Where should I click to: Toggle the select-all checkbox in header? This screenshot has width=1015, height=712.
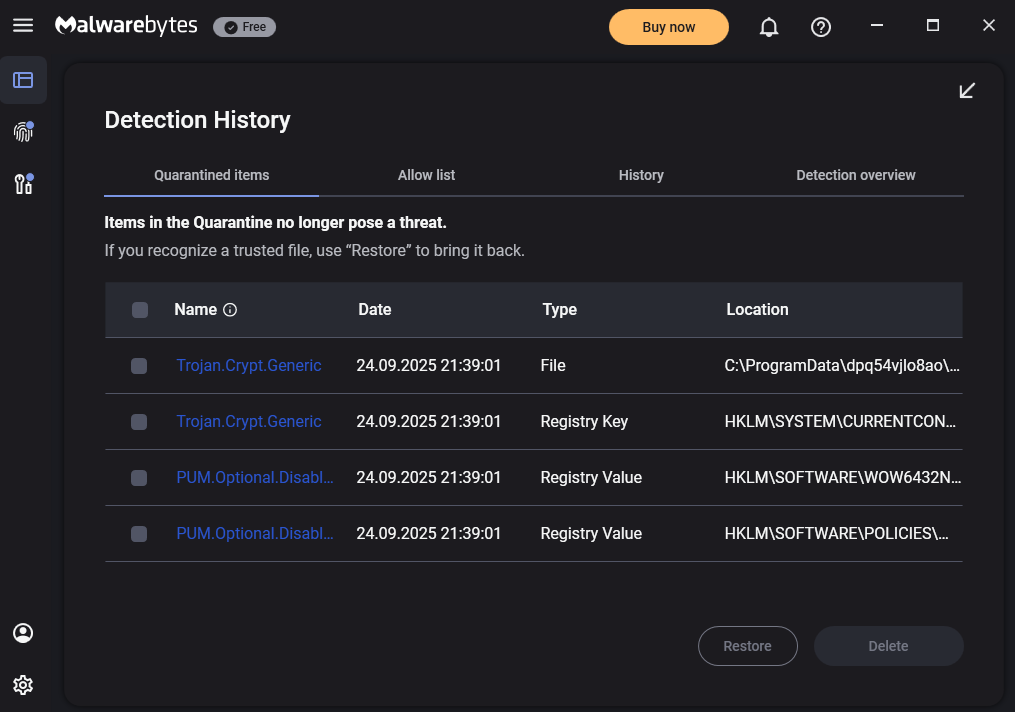pyautogui.click(x=140, y=310)
